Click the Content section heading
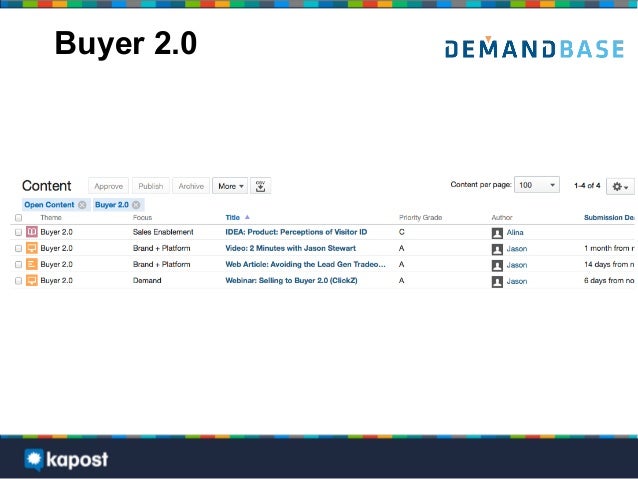 [x=47, y=186]
